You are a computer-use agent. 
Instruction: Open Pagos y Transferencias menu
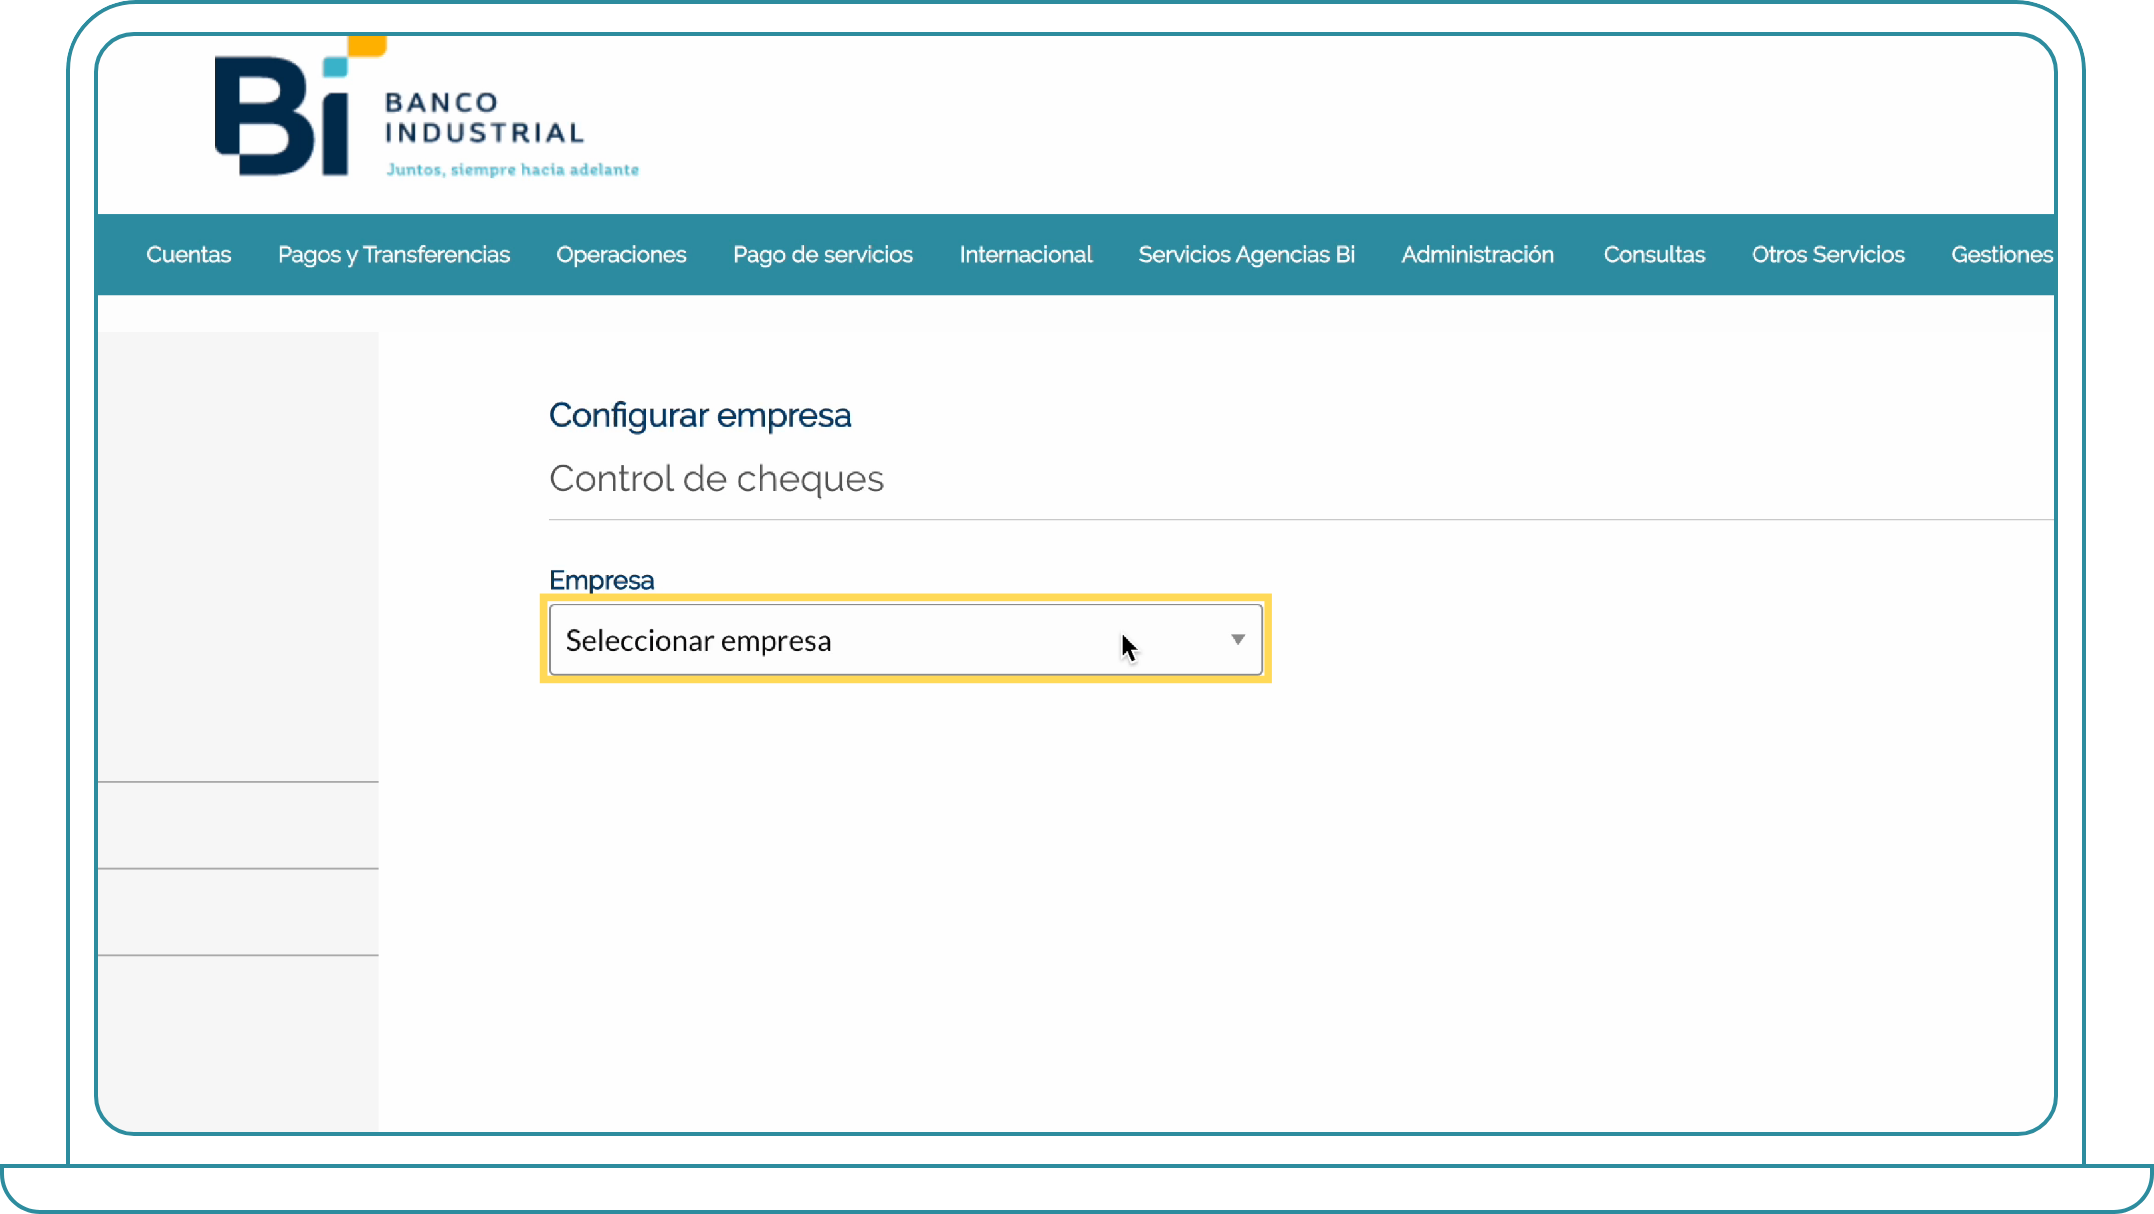coord(394,255)
